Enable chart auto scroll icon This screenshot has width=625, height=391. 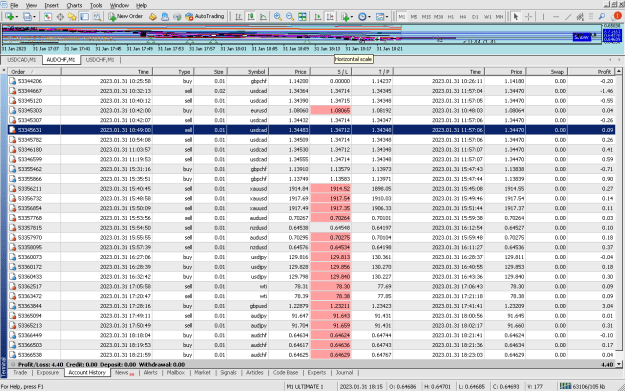(318, 16)
